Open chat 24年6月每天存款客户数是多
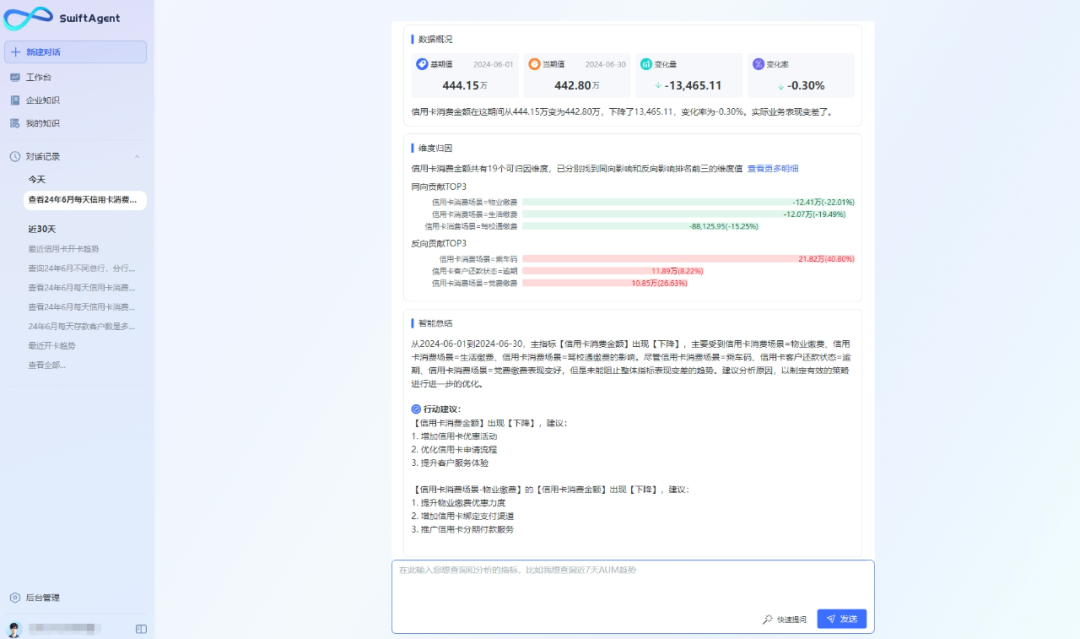This screenshot has width=1080, height=639. coord(81,326)
